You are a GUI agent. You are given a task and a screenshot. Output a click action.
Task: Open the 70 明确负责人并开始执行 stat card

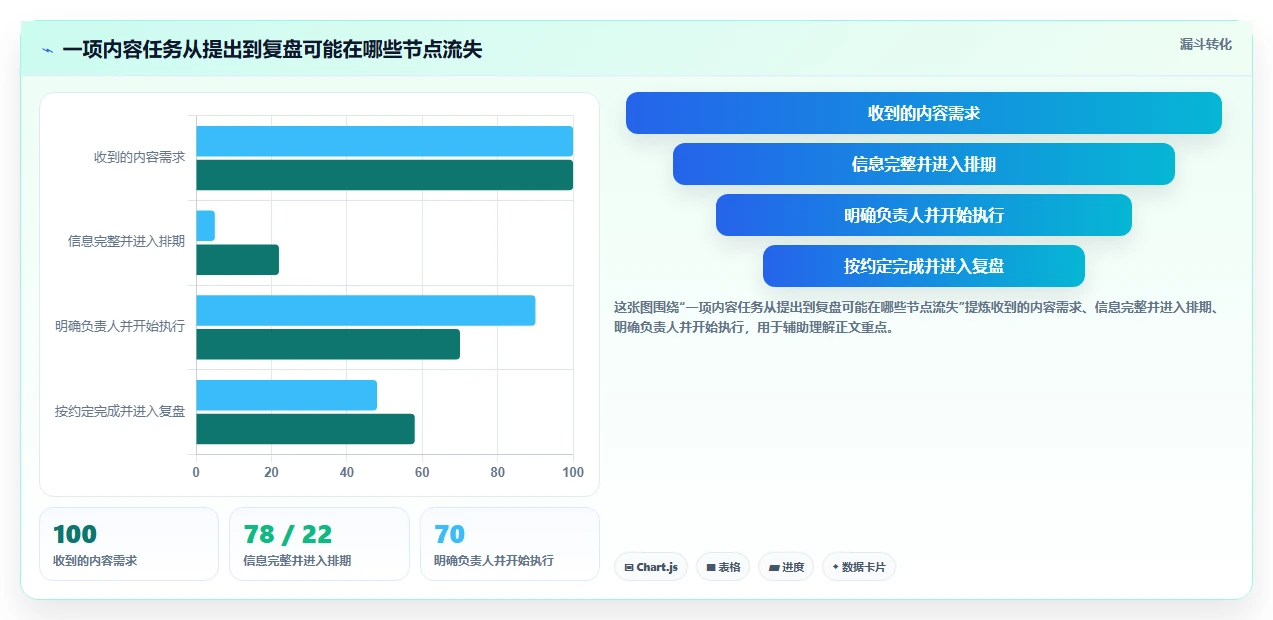coord(509,544)
